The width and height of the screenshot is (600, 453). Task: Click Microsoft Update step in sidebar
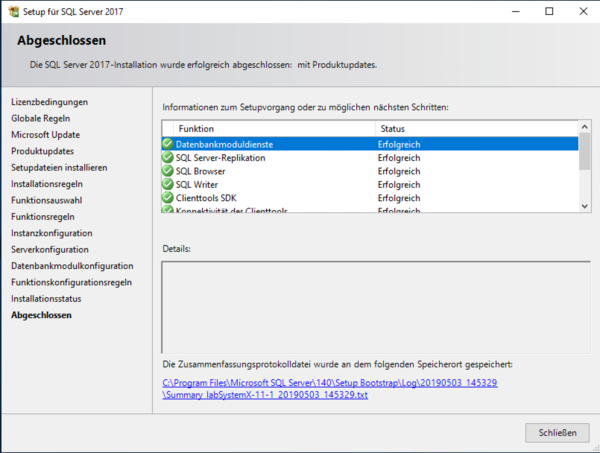[46, 135]
